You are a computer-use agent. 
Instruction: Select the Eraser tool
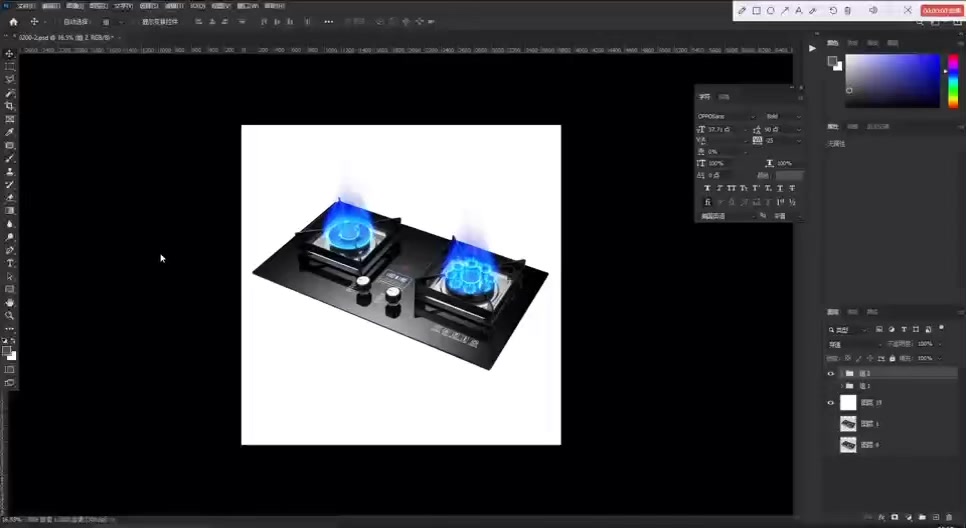tap(9, 198)
